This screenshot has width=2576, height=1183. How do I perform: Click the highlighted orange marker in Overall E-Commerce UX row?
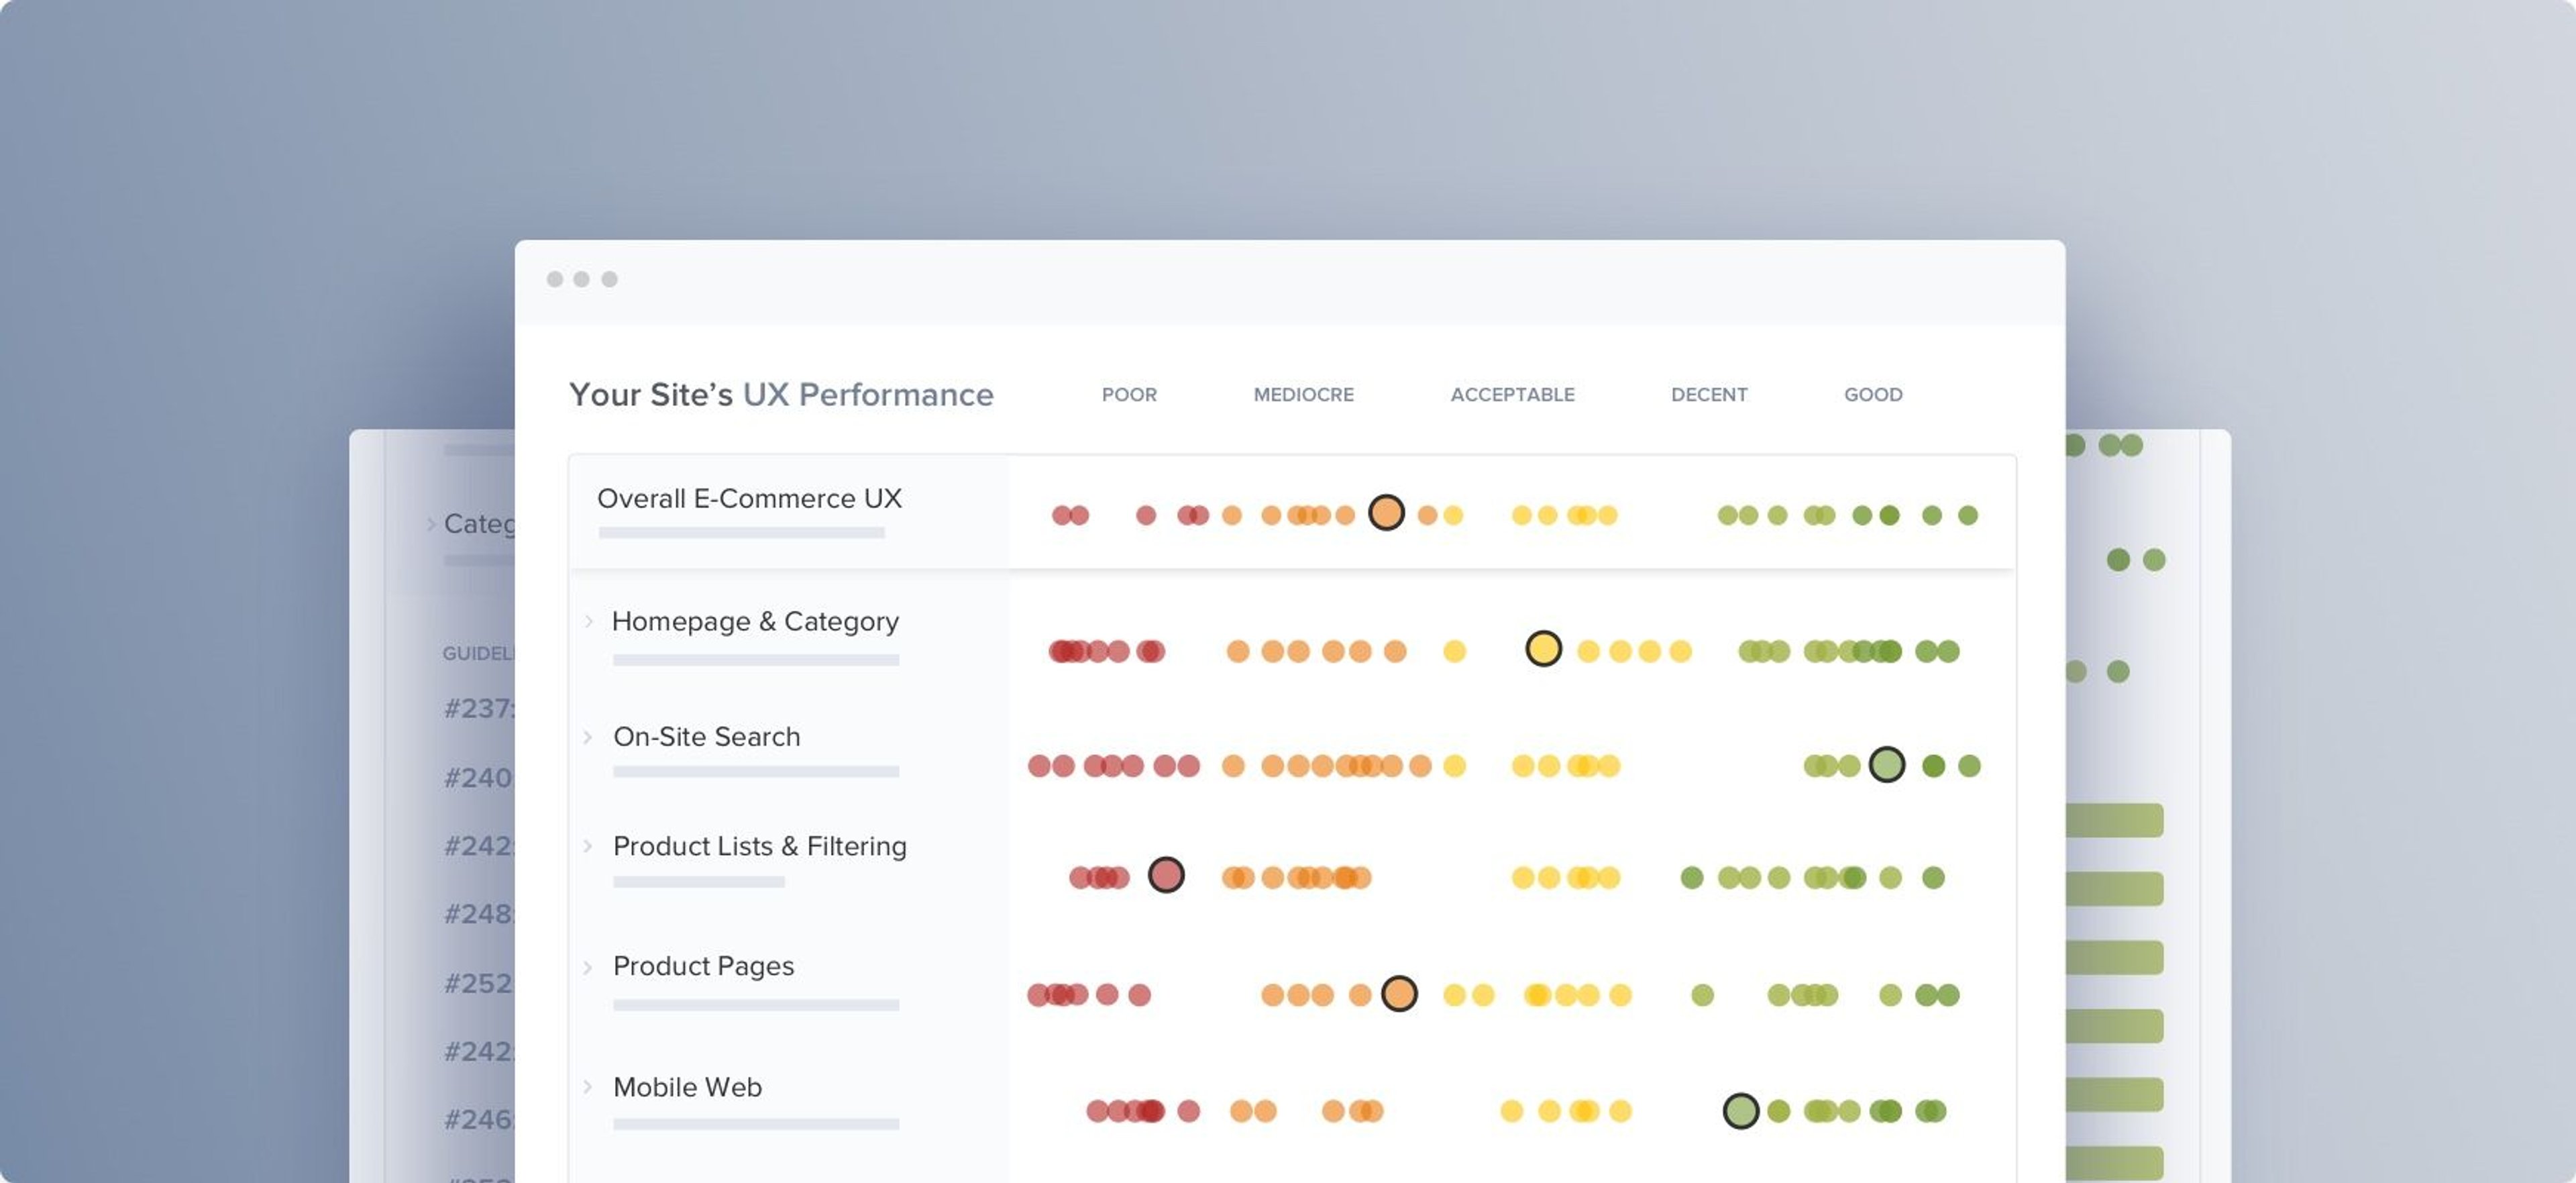(1386, 513)
